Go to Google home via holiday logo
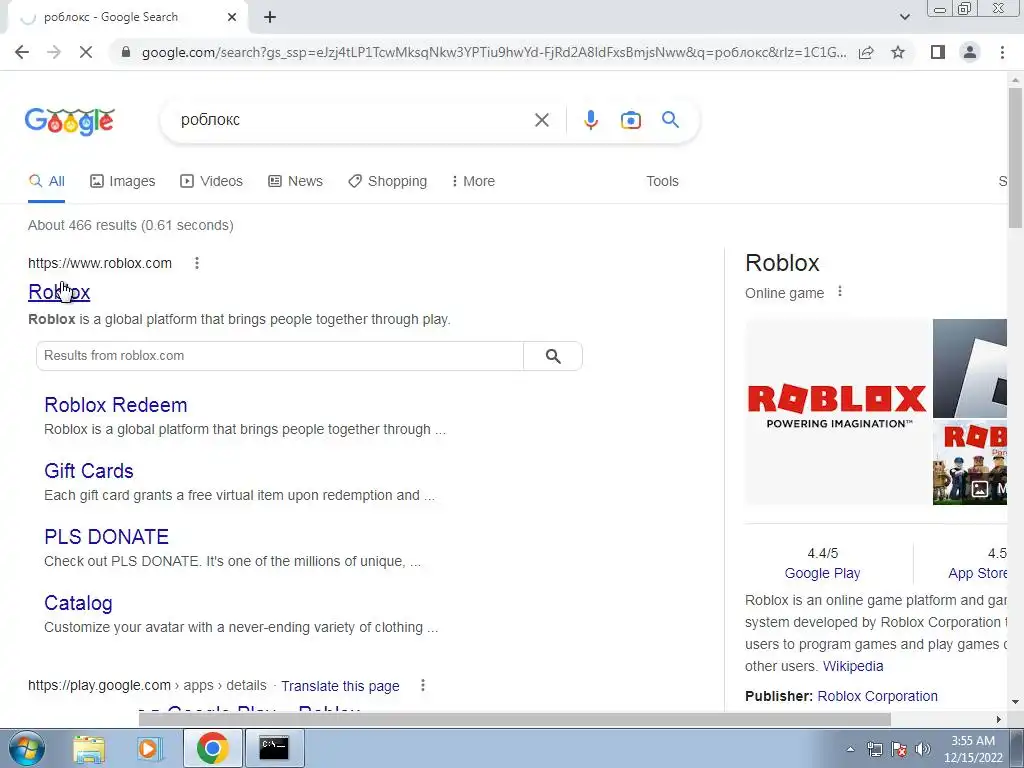Viewport: 1024px width, 768px height. [70, 121]
